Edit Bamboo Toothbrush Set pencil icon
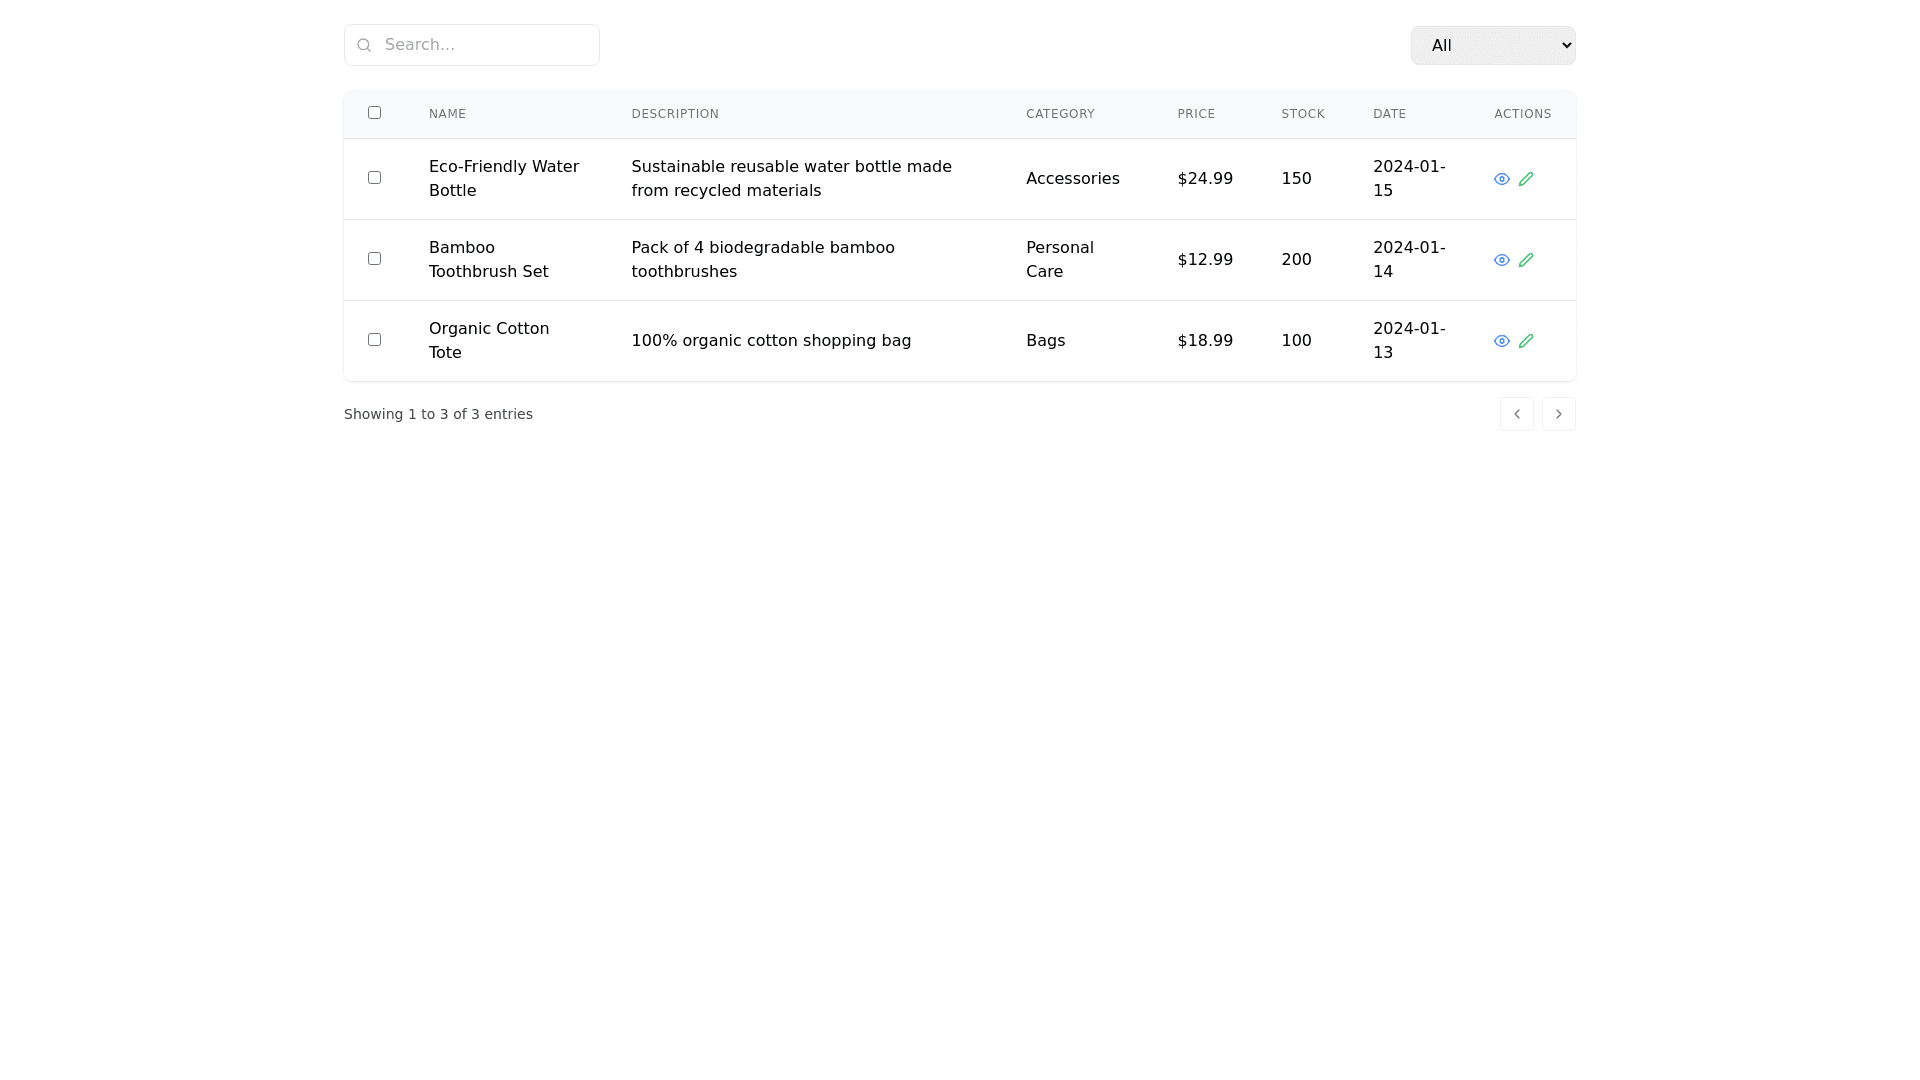1920x1080 pixels. 1525,260
